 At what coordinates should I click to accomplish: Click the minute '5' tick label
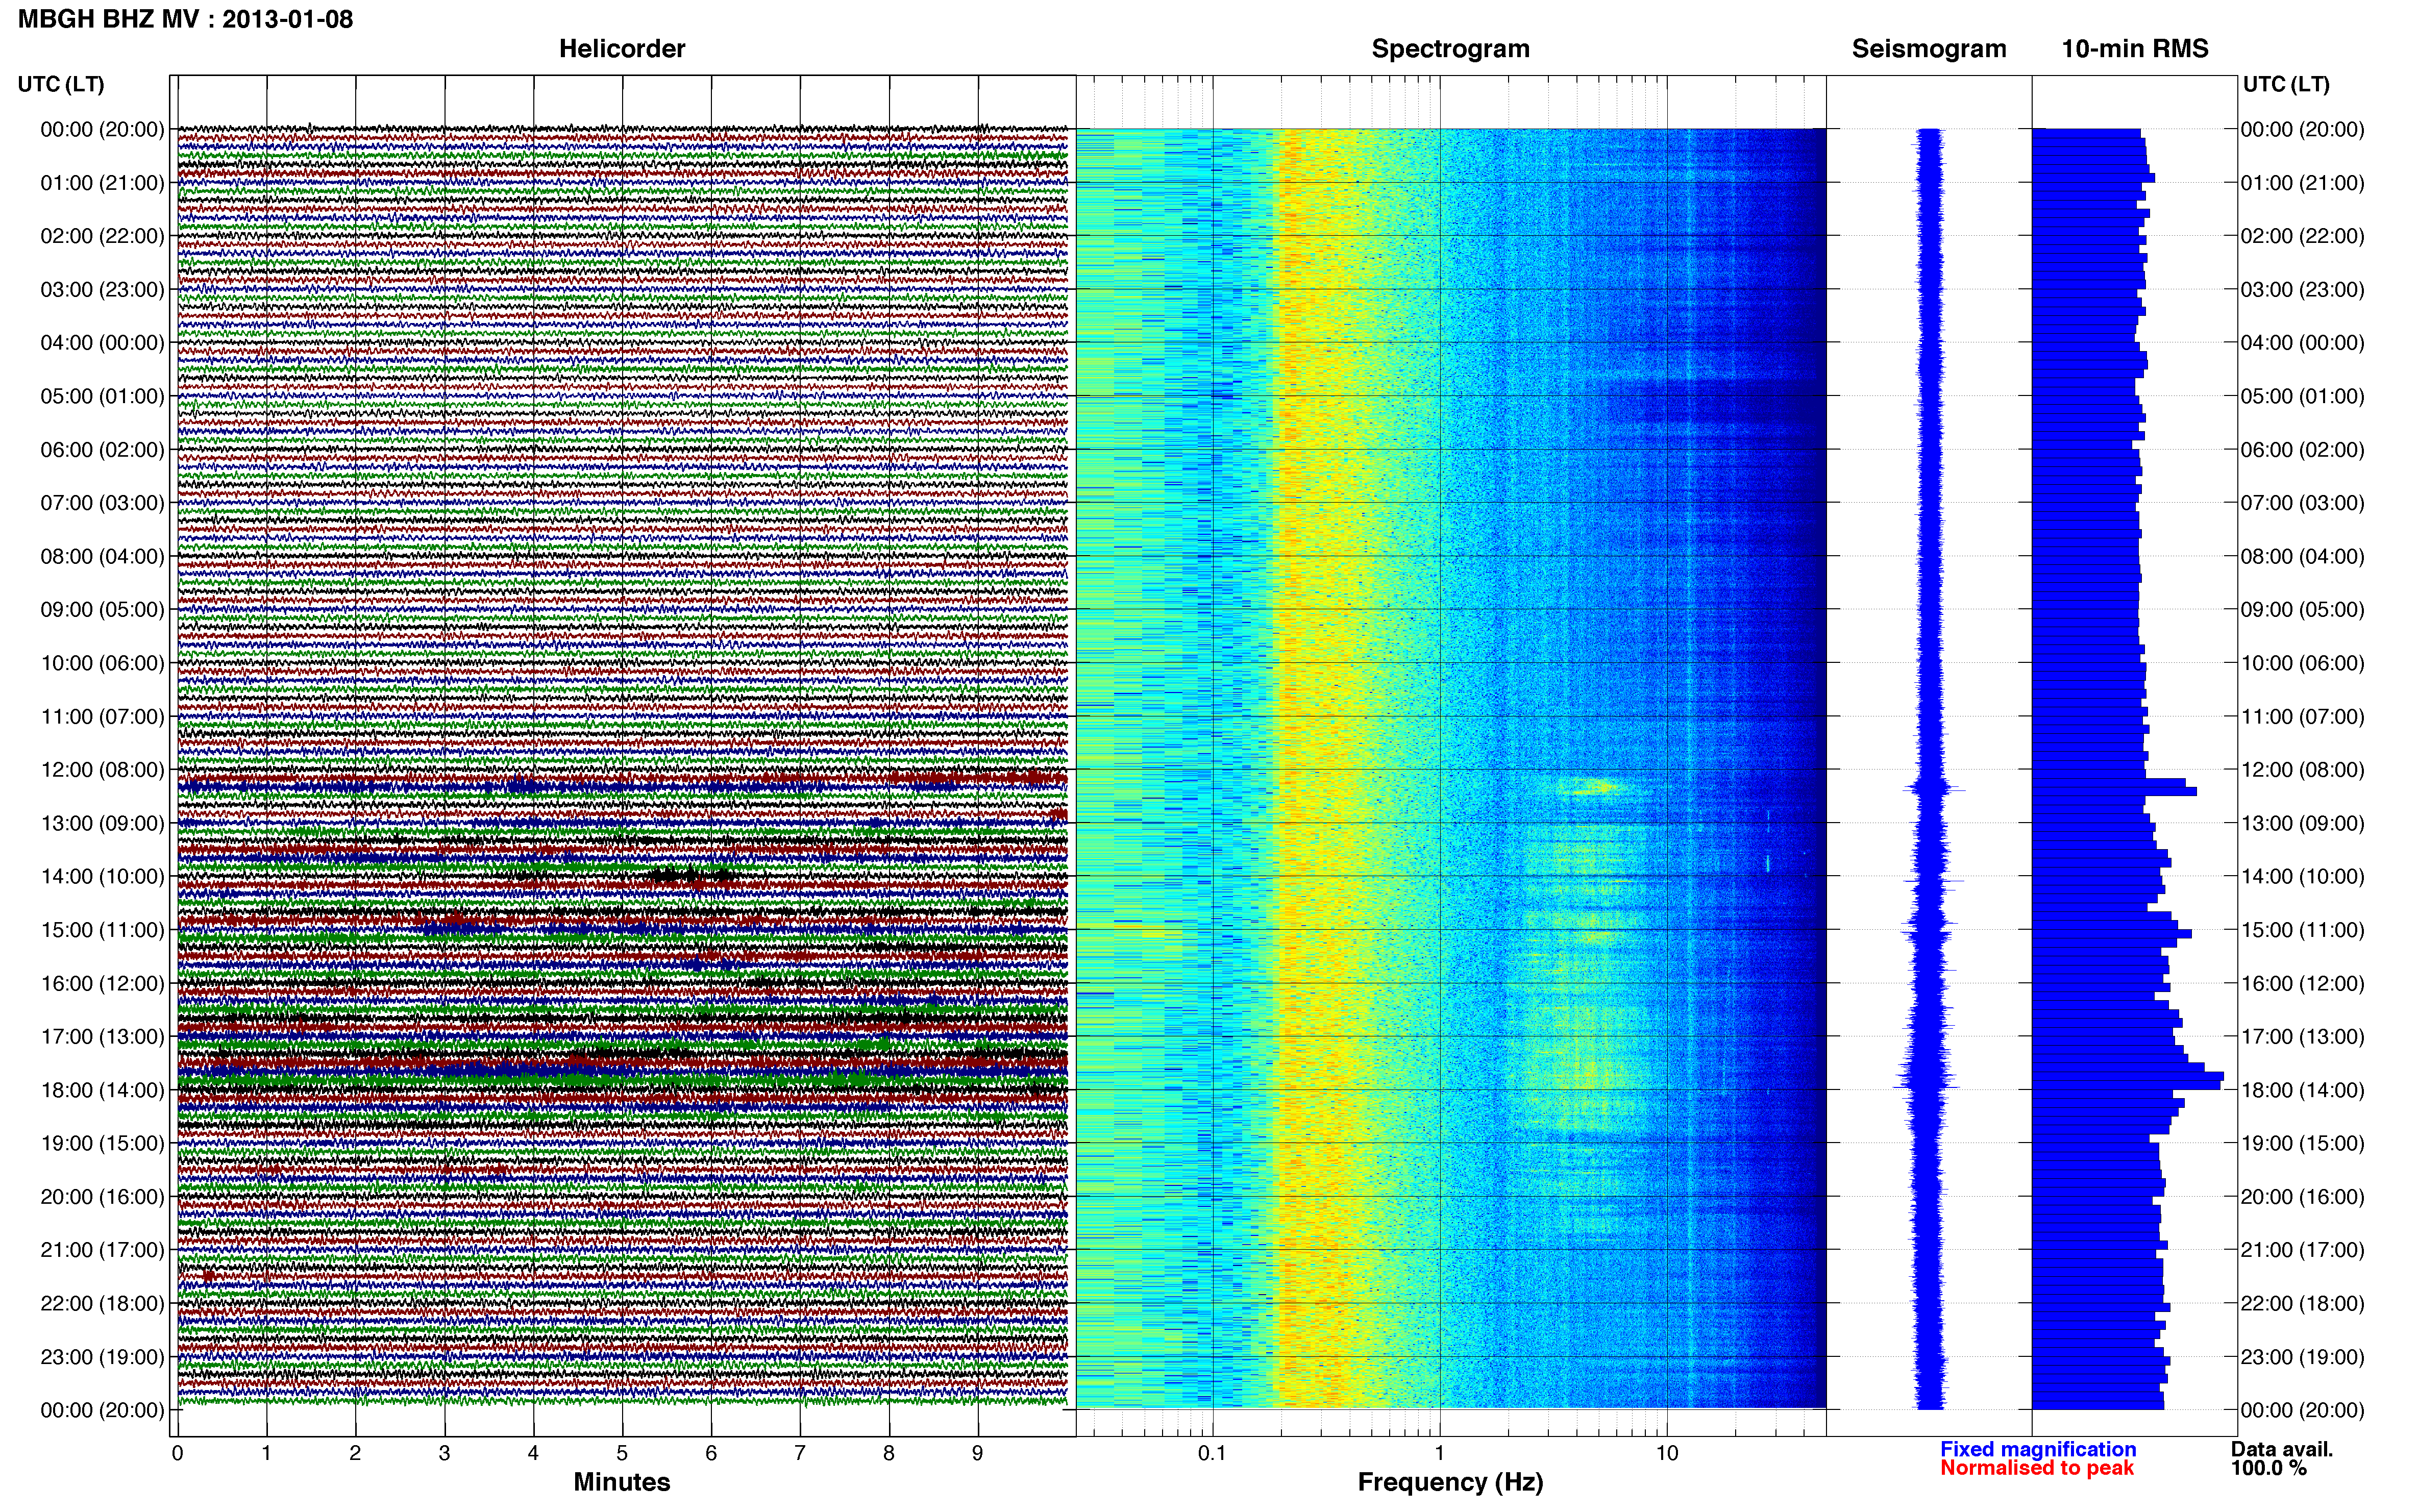[x=622, y=1453]
